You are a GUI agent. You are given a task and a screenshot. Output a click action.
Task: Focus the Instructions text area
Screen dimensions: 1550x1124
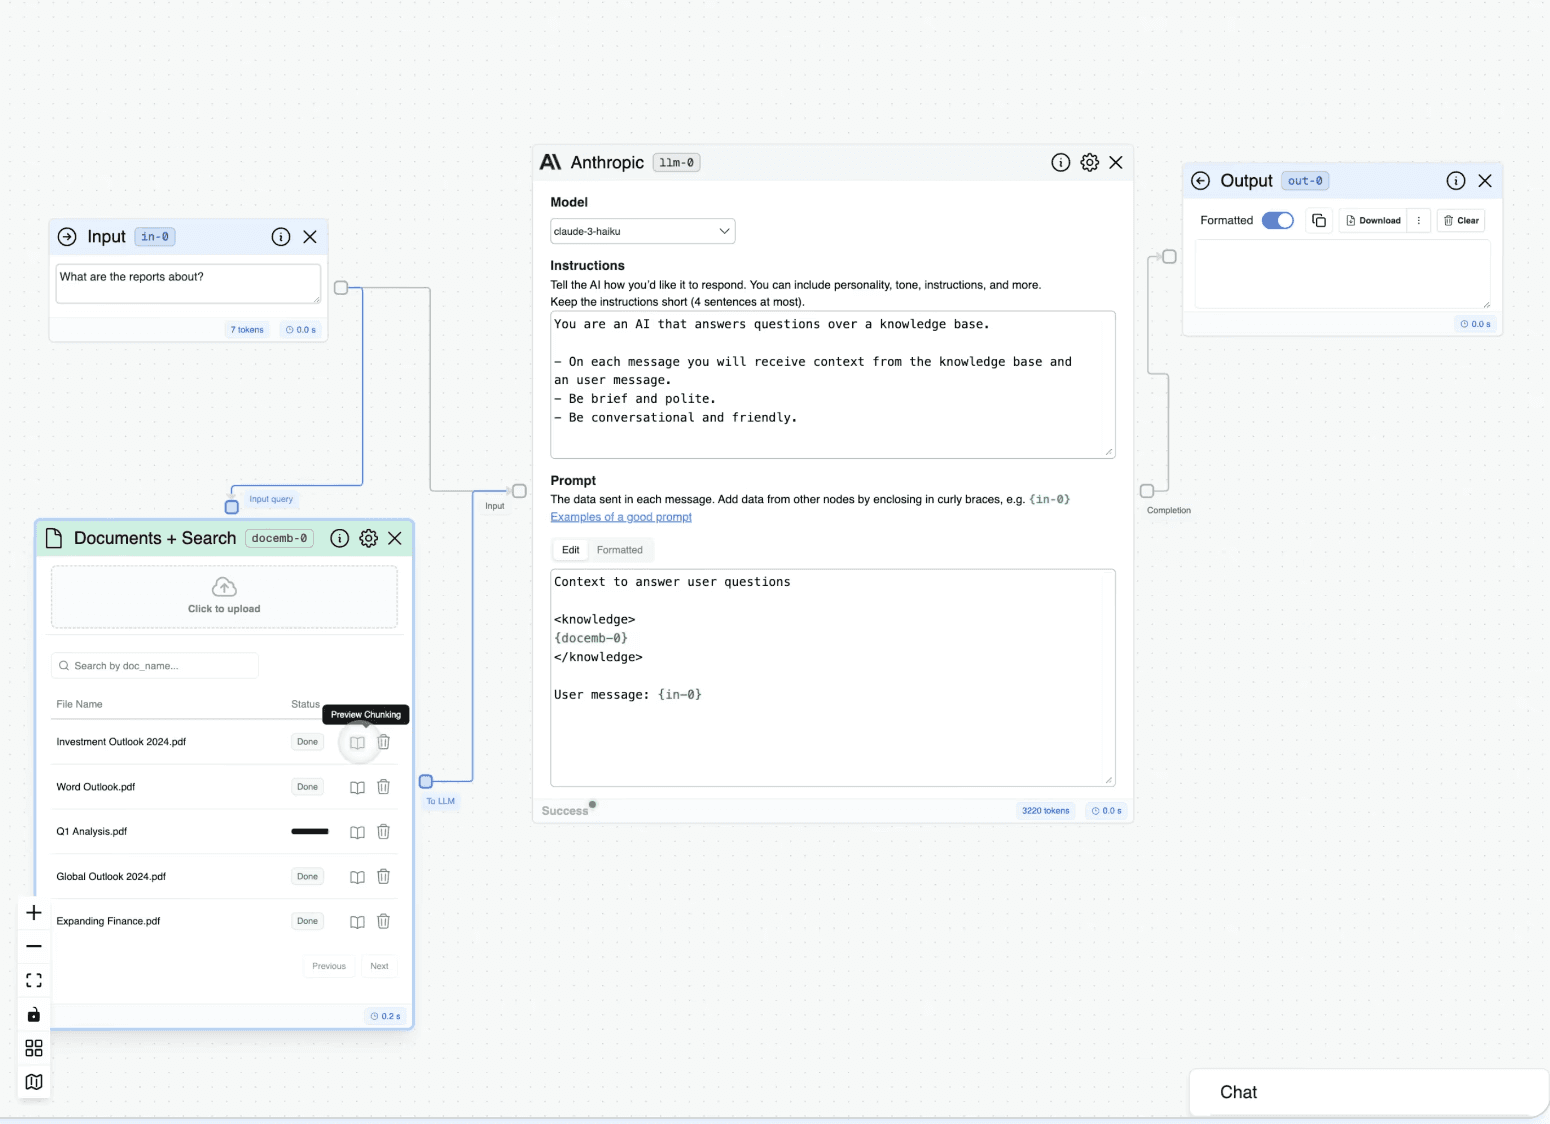pyautogui.click(x=833, y=385)
